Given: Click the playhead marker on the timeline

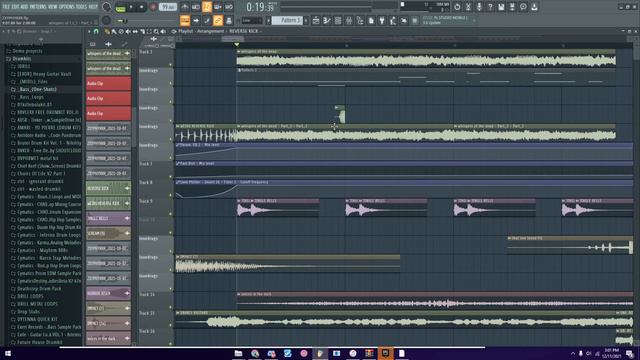Looking at the screenshot, I should tap(237, 44).
